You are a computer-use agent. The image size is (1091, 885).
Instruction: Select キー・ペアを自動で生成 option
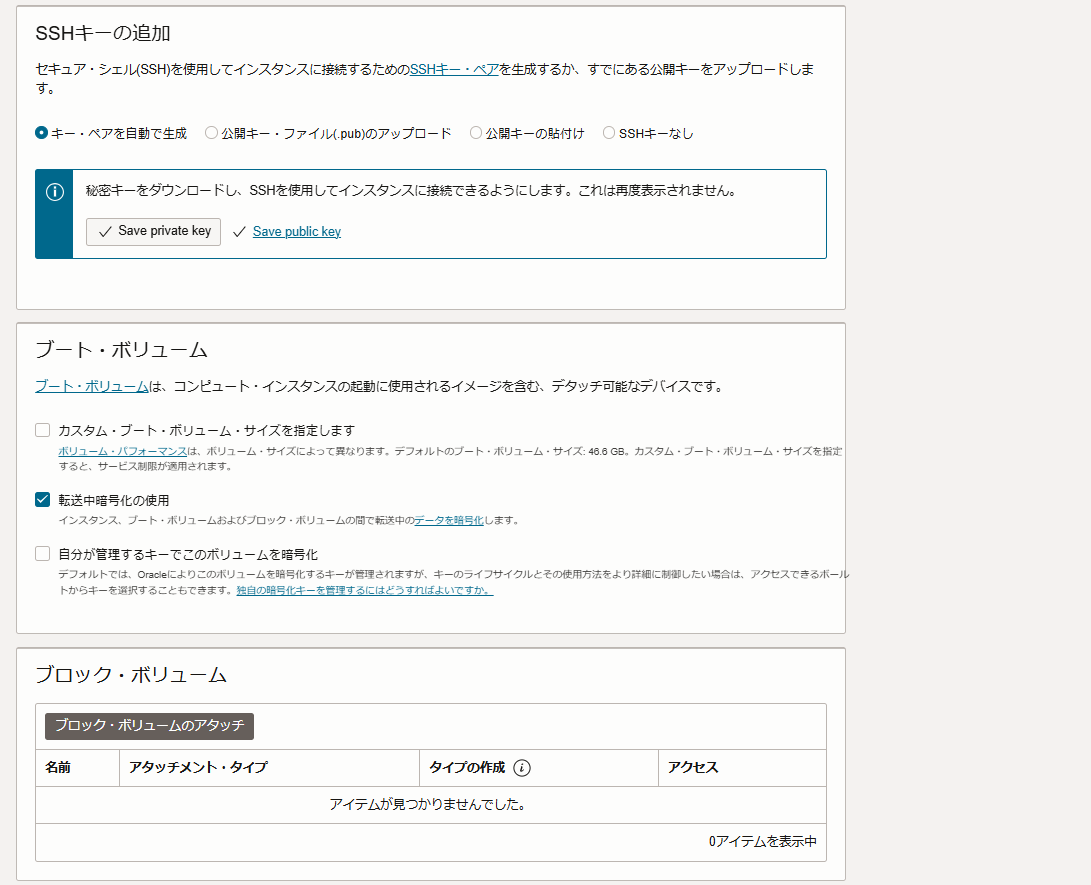point(39,132)
